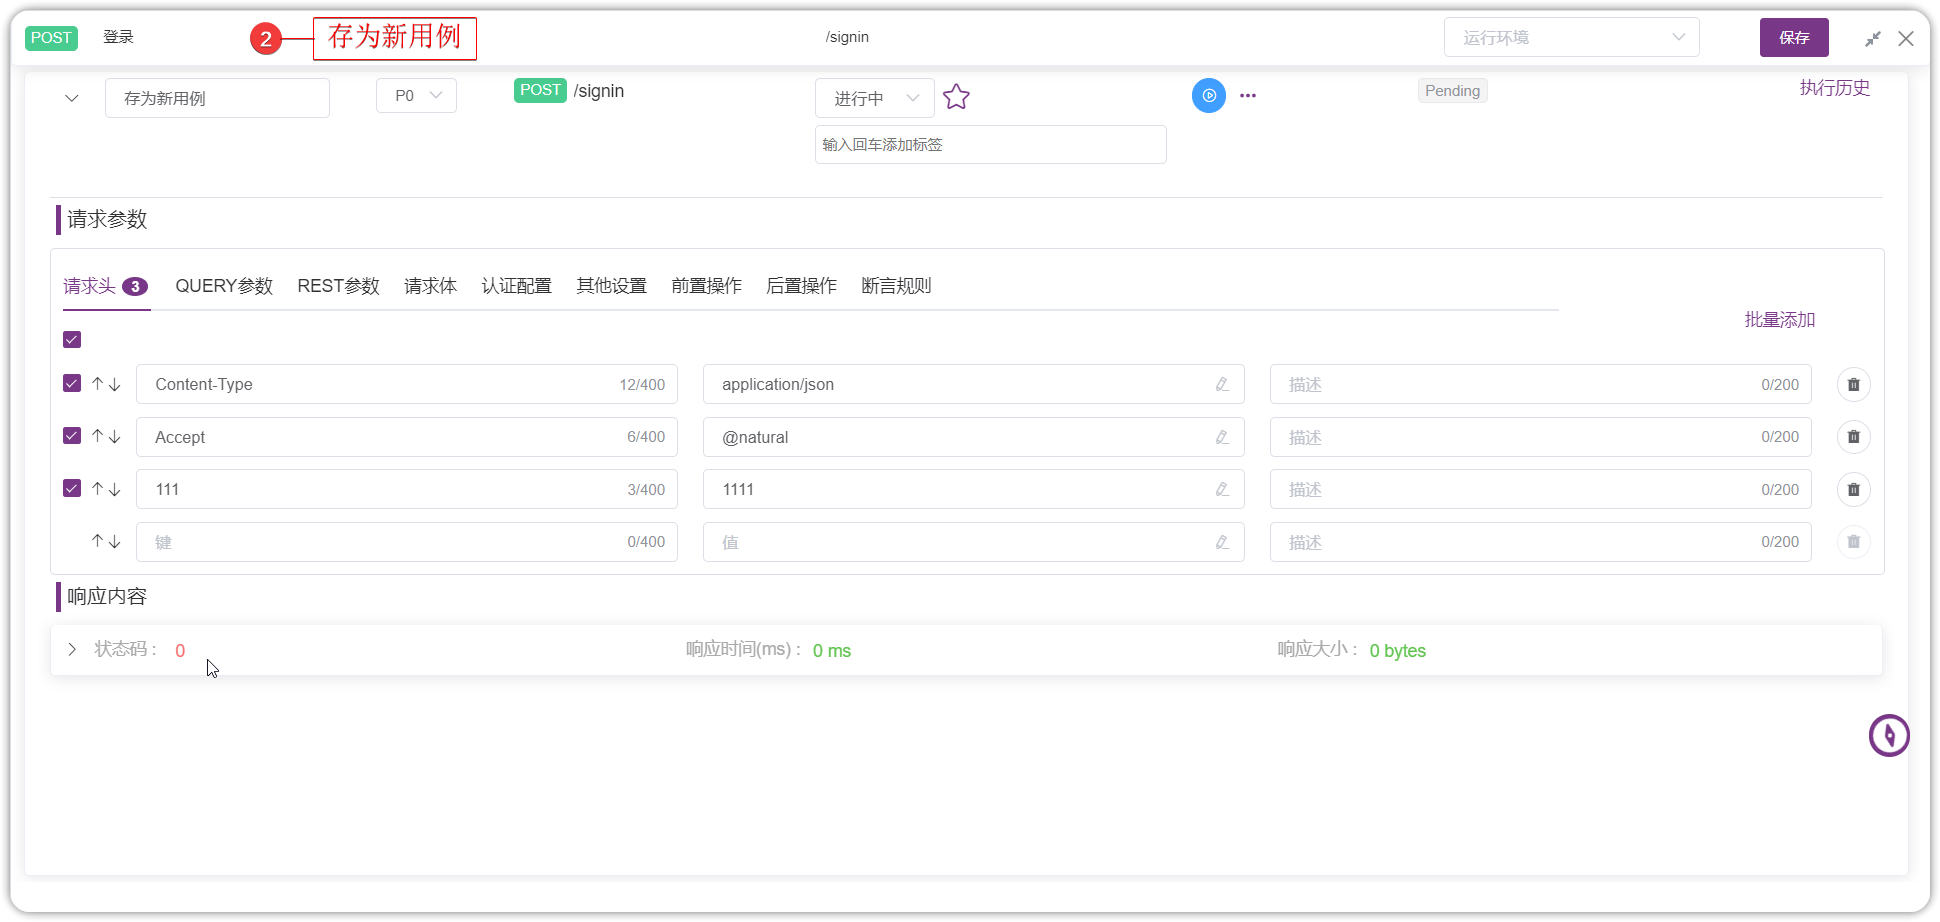
Task: Shrink the dialog with the minimize-arrows icon
Action: tap(1873, 38)
